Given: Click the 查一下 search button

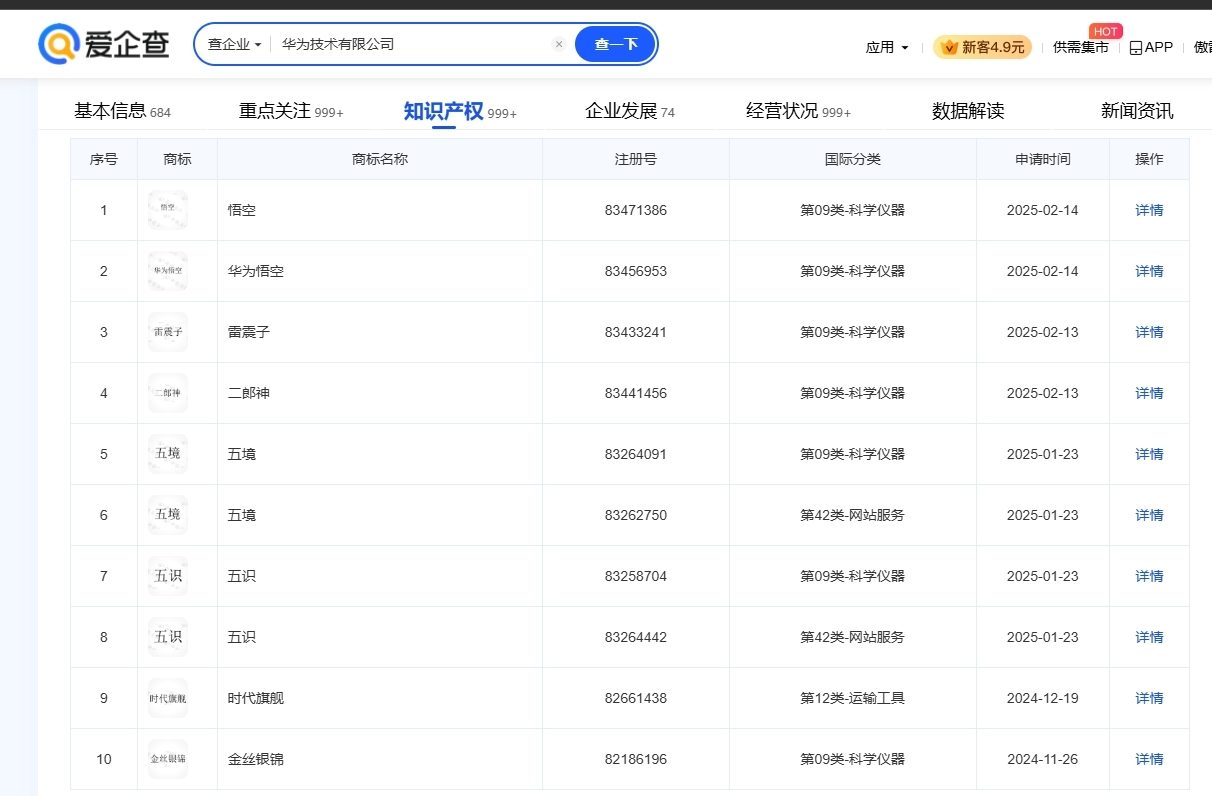Looking at the screenshot, I should tap(615, 44).
